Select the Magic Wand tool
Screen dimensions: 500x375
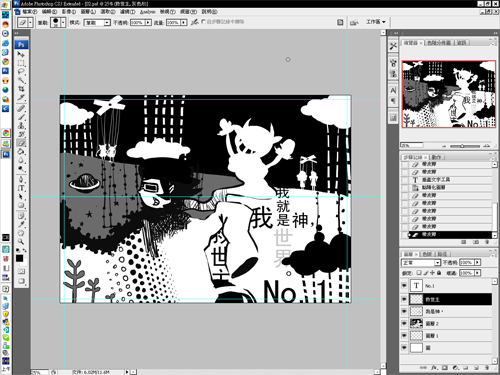coord(21,80)
